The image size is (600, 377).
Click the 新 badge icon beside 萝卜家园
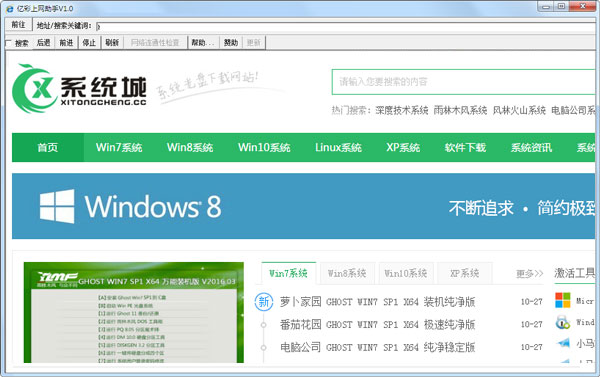[264, 302]
